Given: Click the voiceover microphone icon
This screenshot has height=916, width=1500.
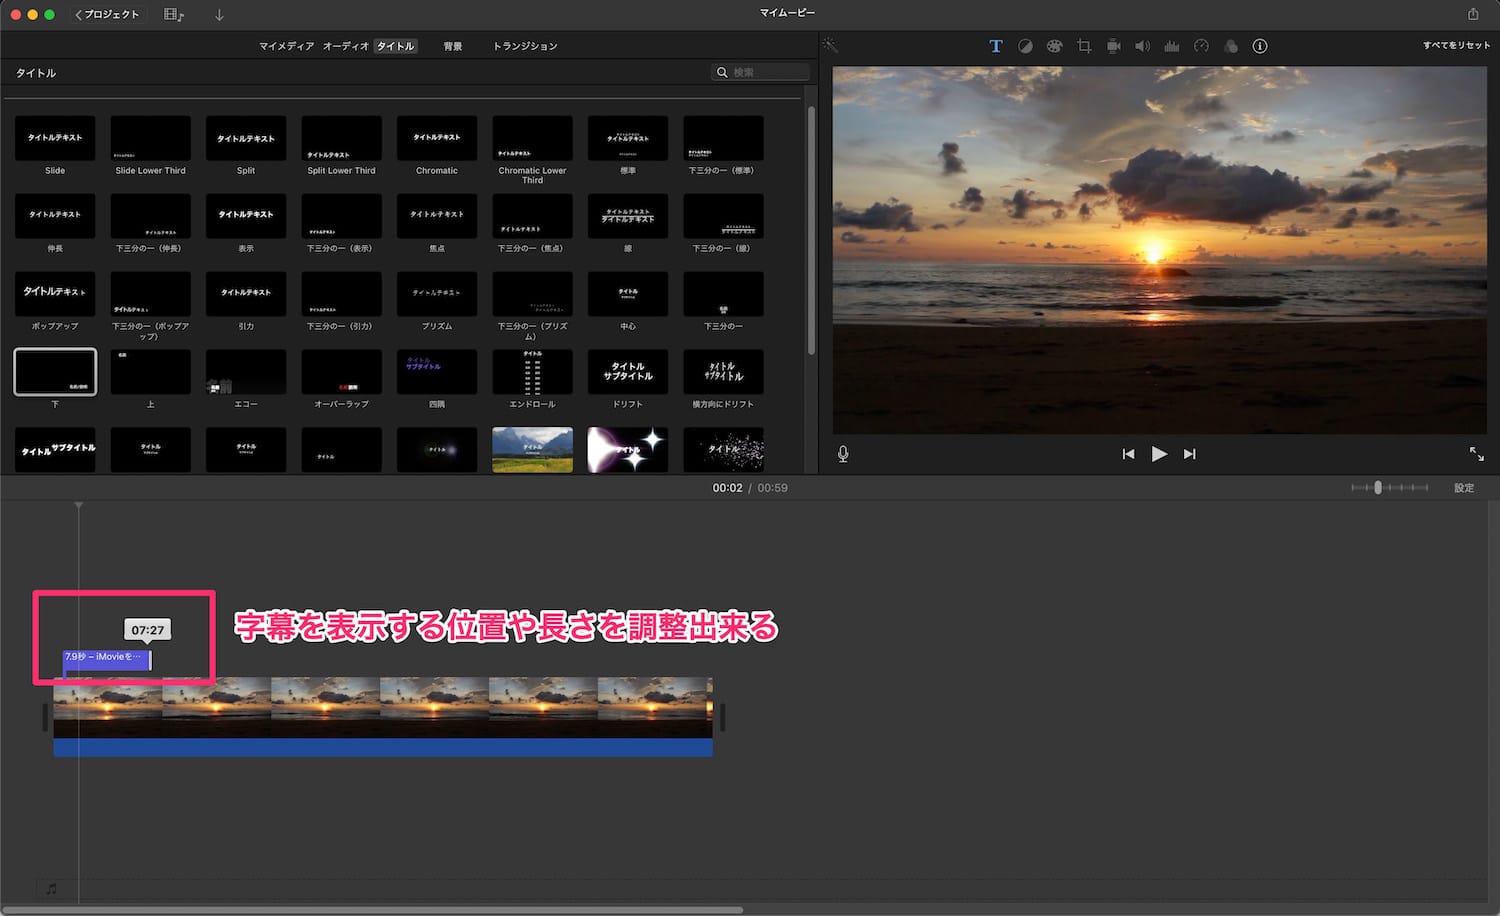Looking at the screenshot, I should click(843, 454).
